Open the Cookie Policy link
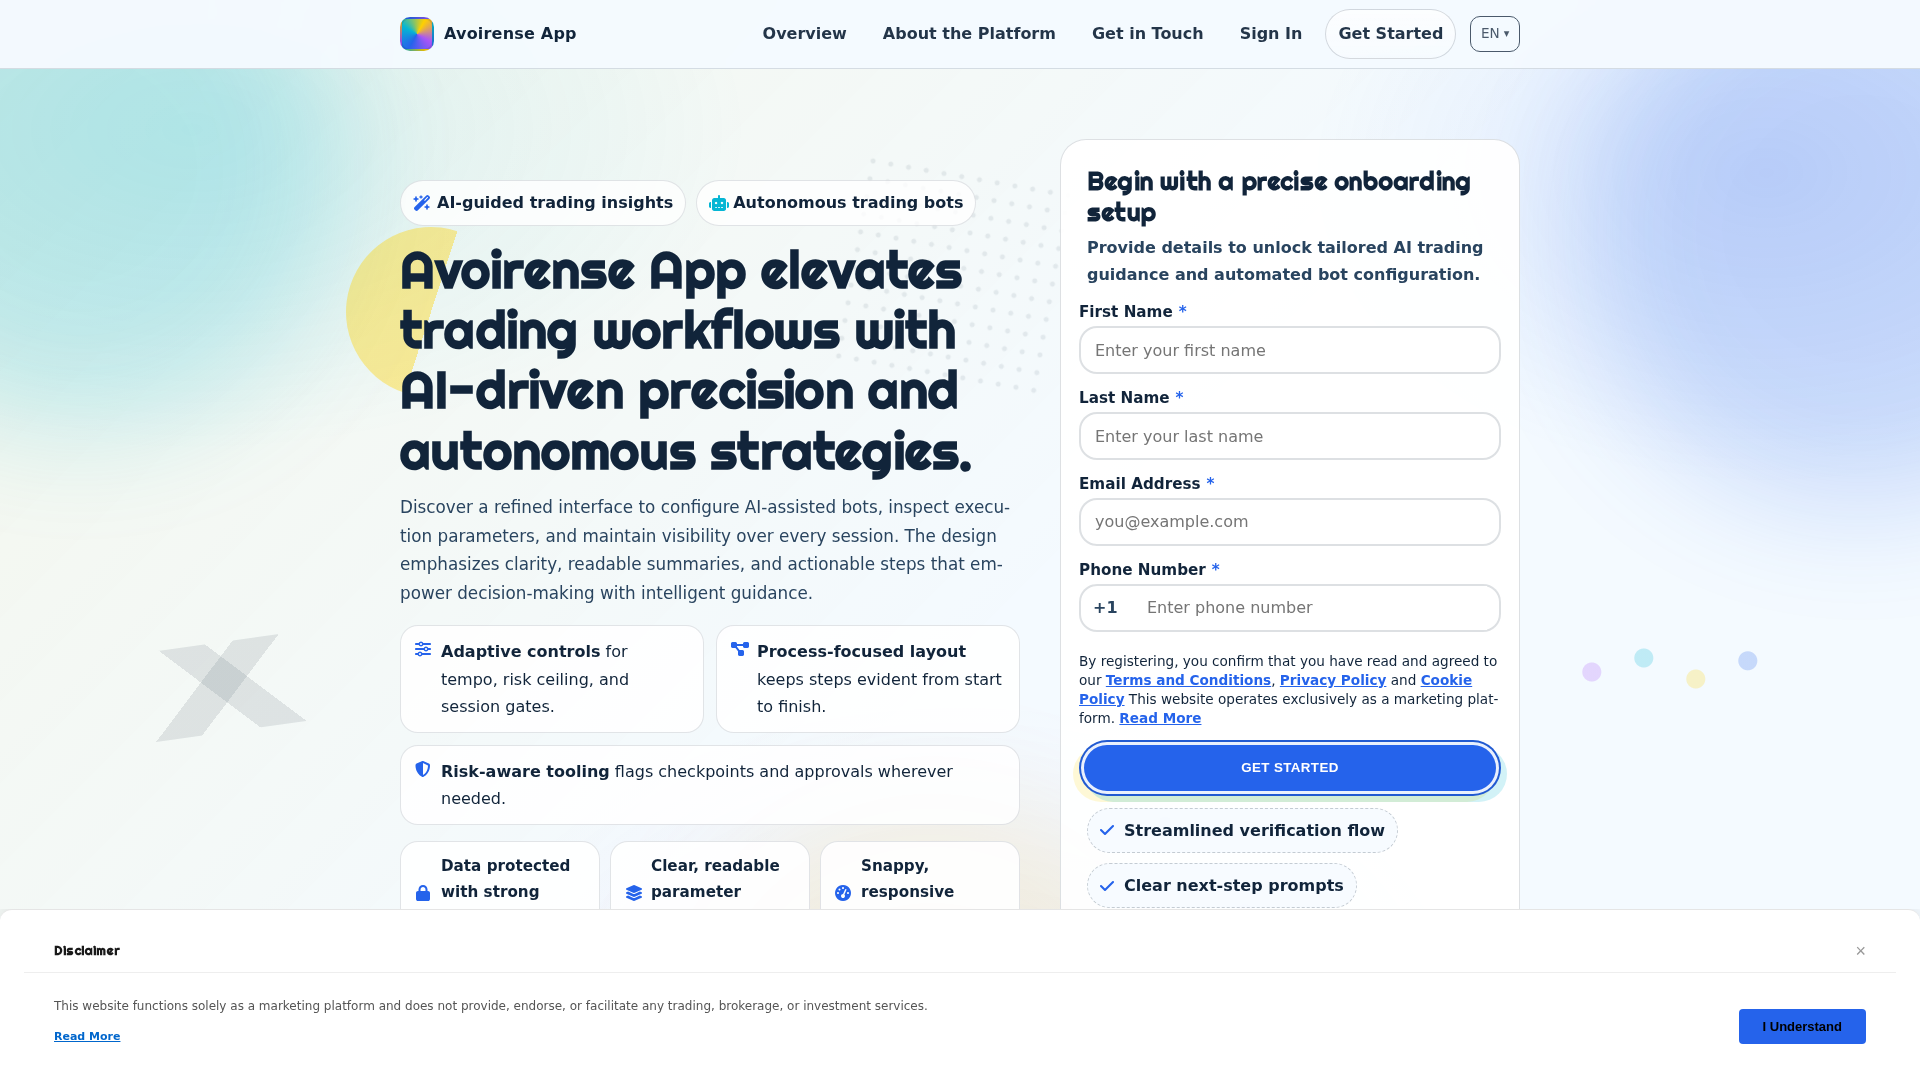 [x=1446, y=680]
